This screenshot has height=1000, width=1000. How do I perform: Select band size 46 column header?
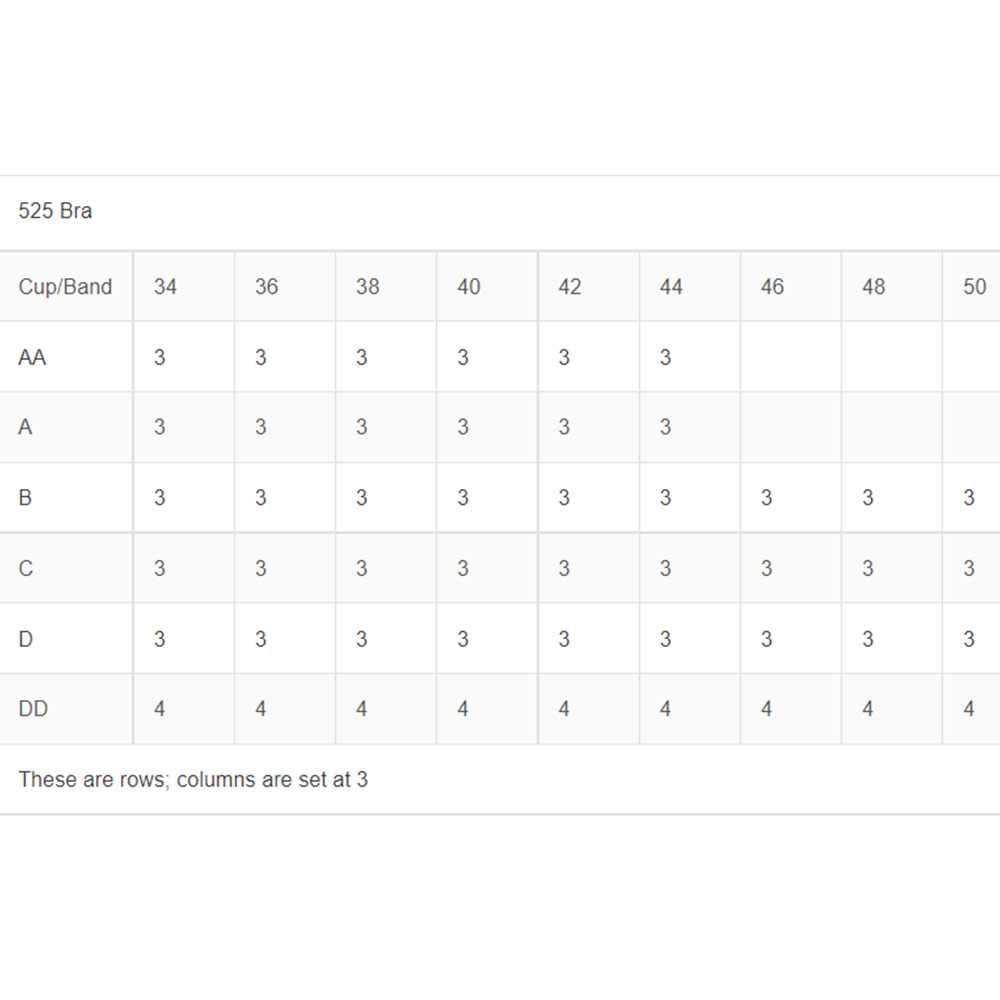pyautogui.click(x=772, y=287)
